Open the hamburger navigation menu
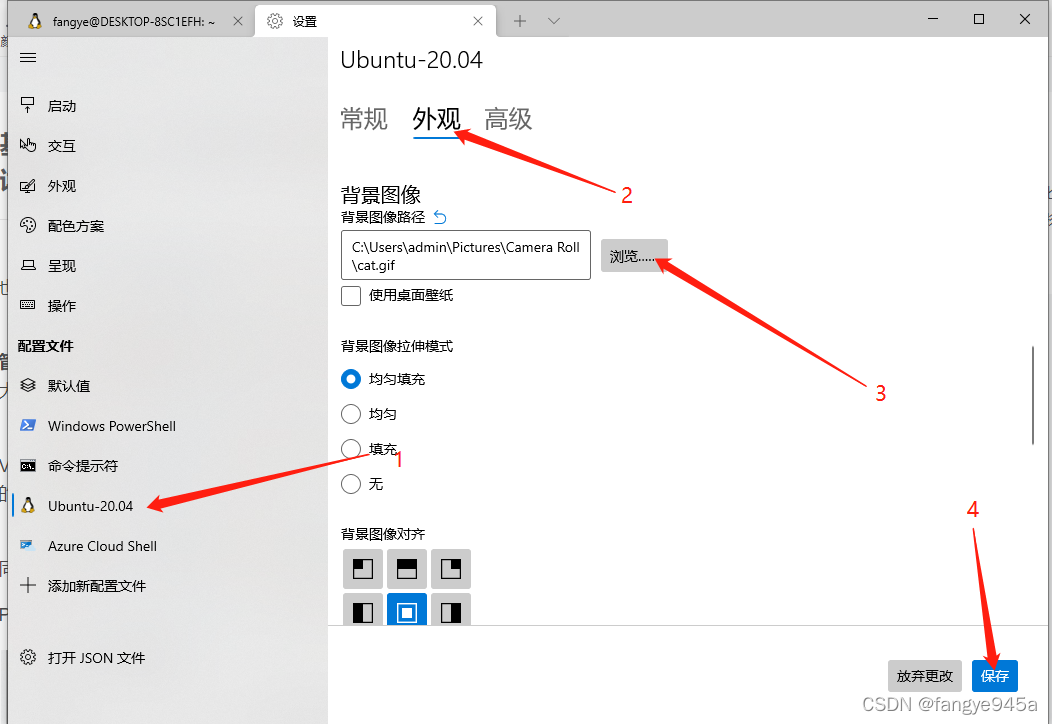The height and width of the screenshot is (724, 1052). pos(28,58)
